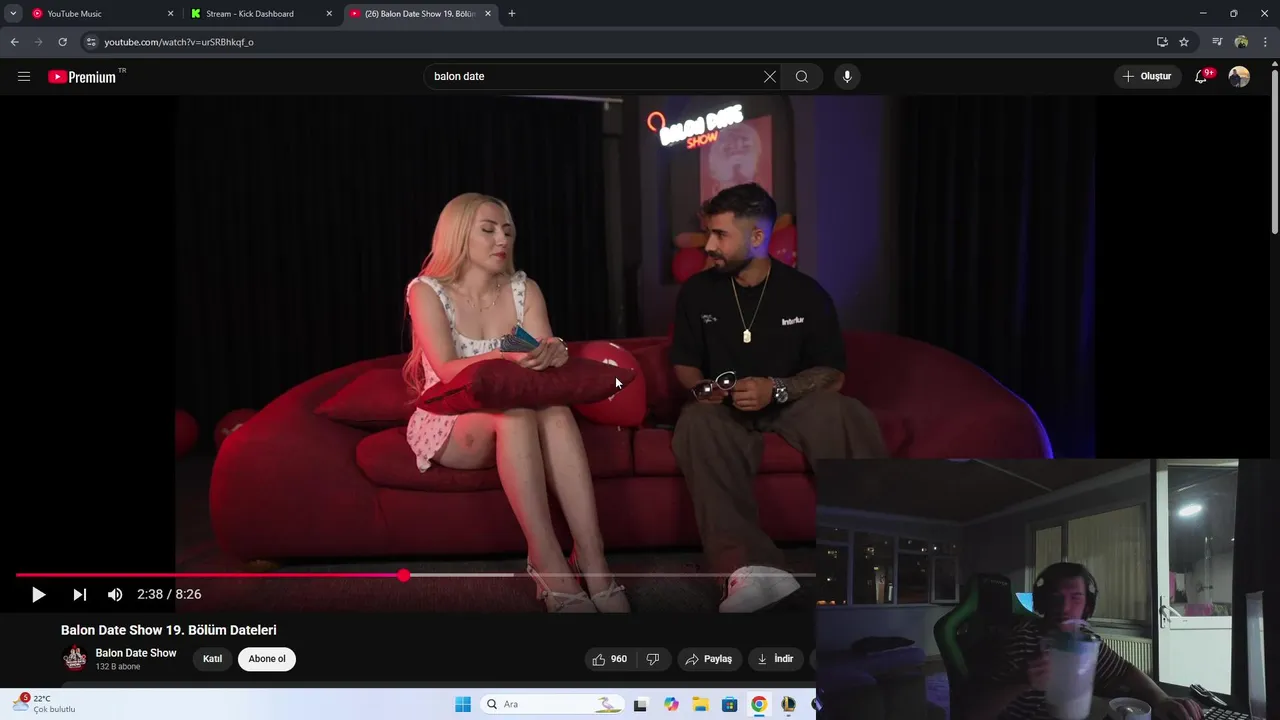This screenshot has width=1280, height=720.
Task: Click Chrome icon on taskbar
Action: 759,704
